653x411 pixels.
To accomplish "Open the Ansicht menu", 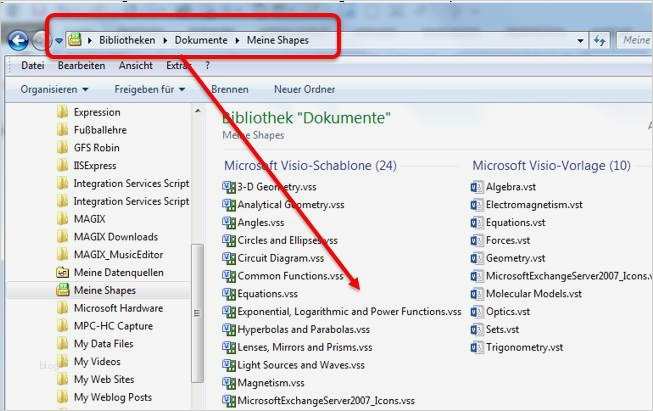I will [x=136, y=65].
